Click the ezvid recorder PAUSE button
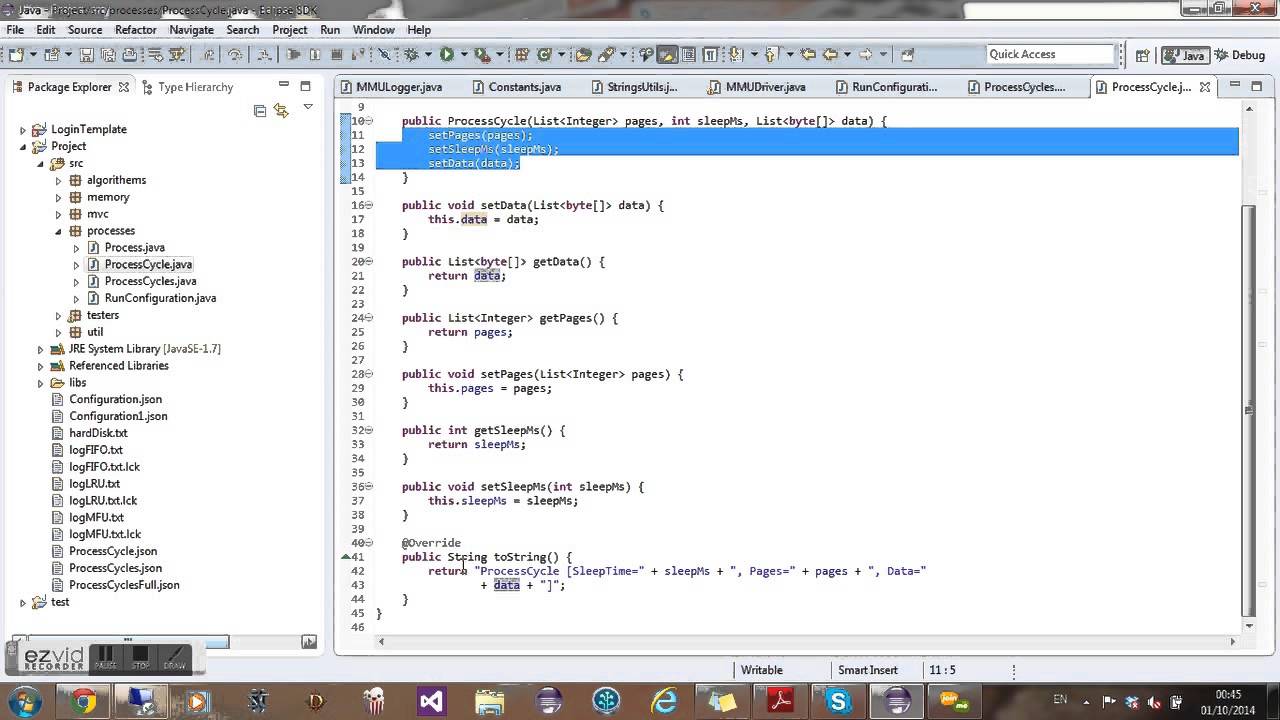The image size is (1280, 720). pyautogui.click(x=106, y=658)
